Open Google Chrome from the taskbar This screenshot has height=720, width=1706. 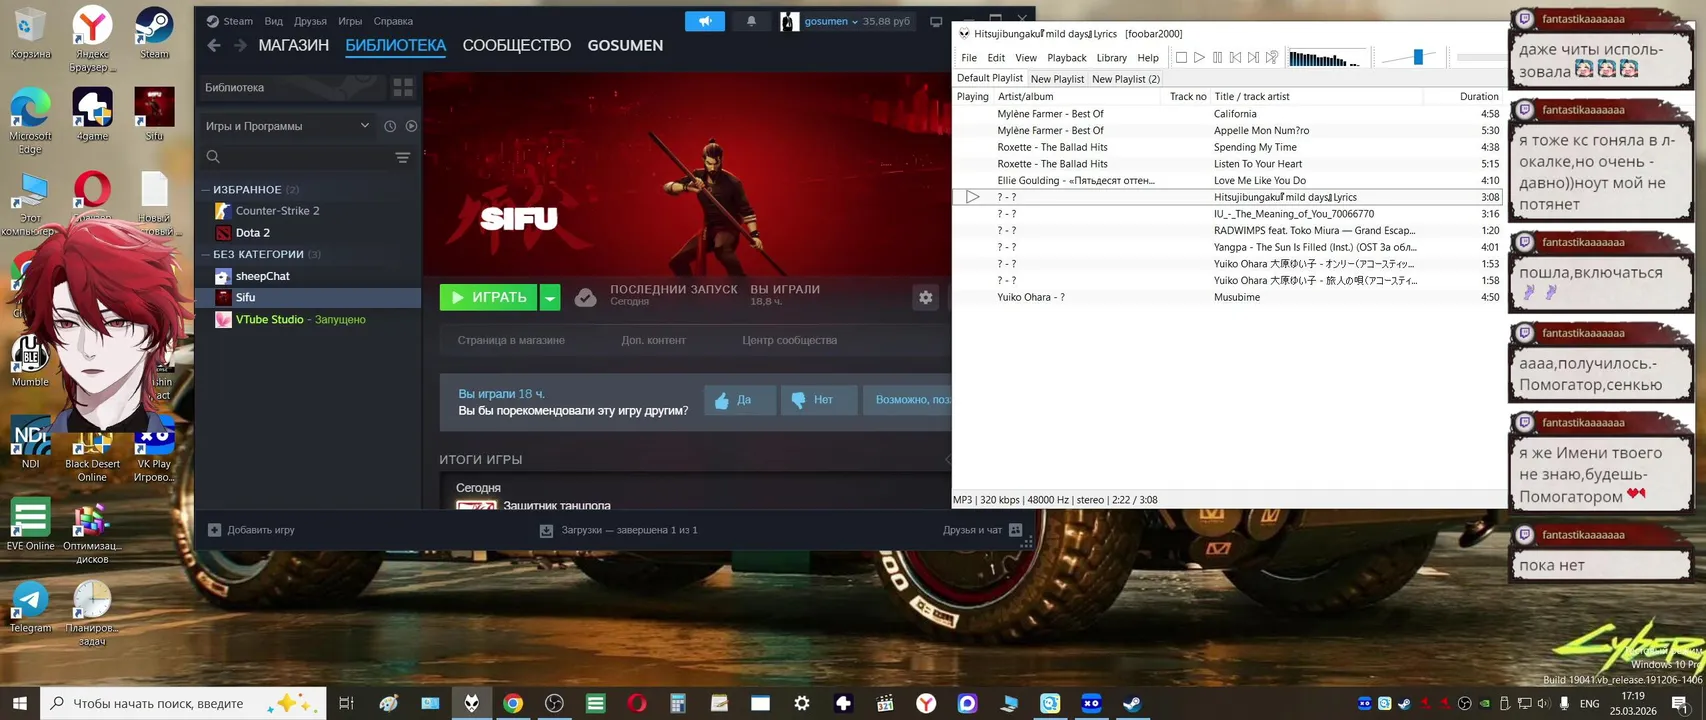[512, 703]
